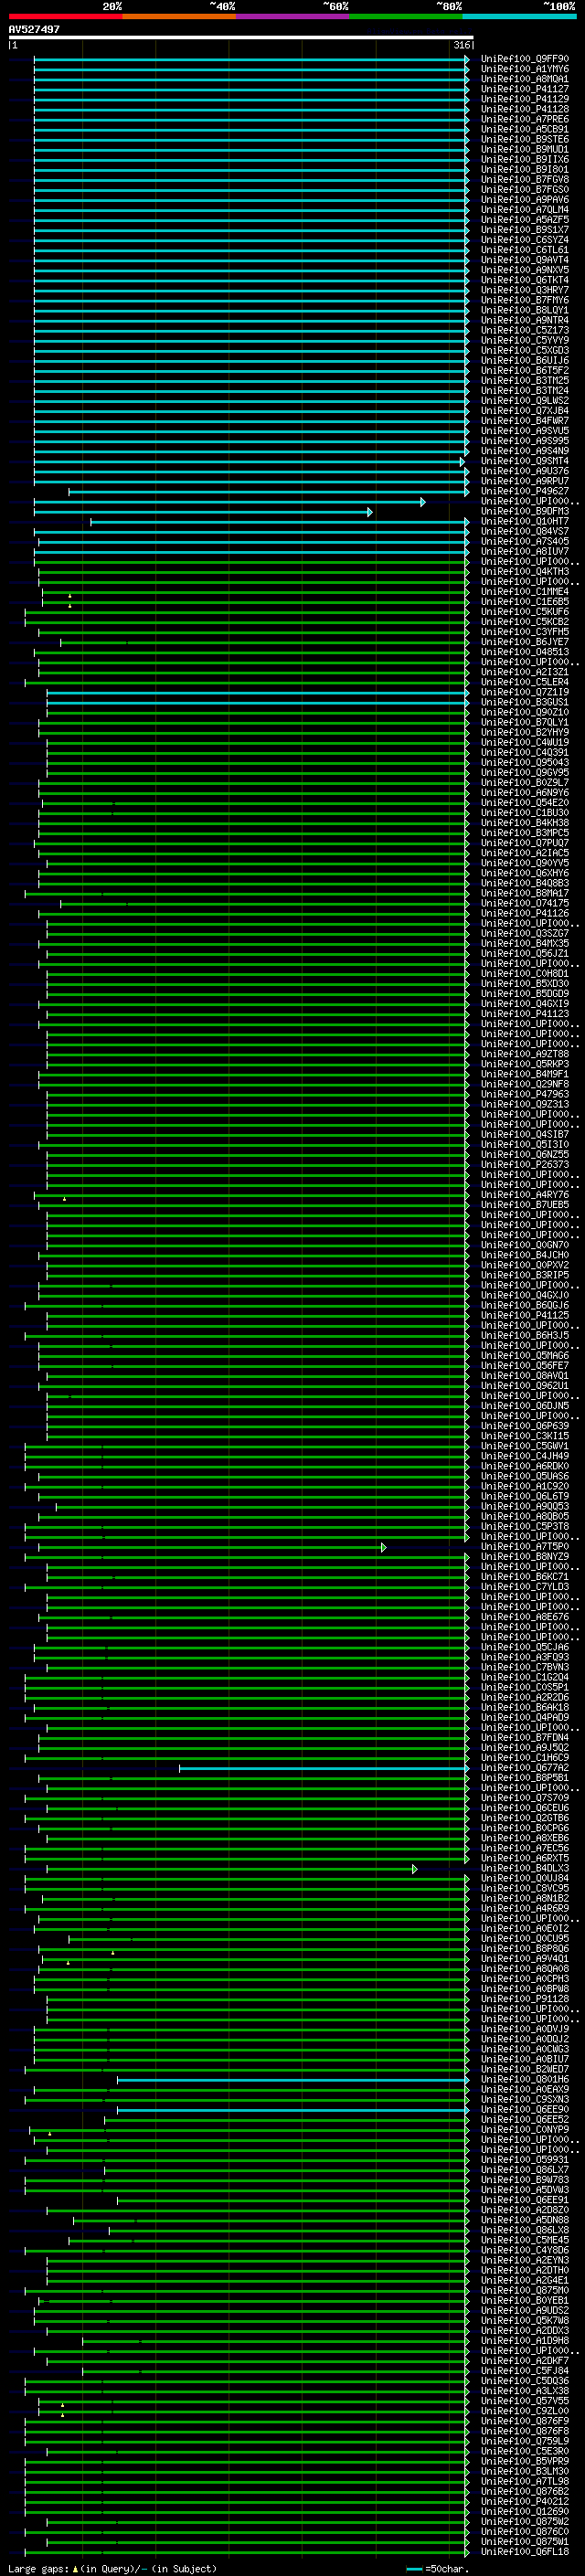The width and height of the screenshot is (585, 2576).
Task: Click the white query sequence bar
Action: click(x=240, y=38)
